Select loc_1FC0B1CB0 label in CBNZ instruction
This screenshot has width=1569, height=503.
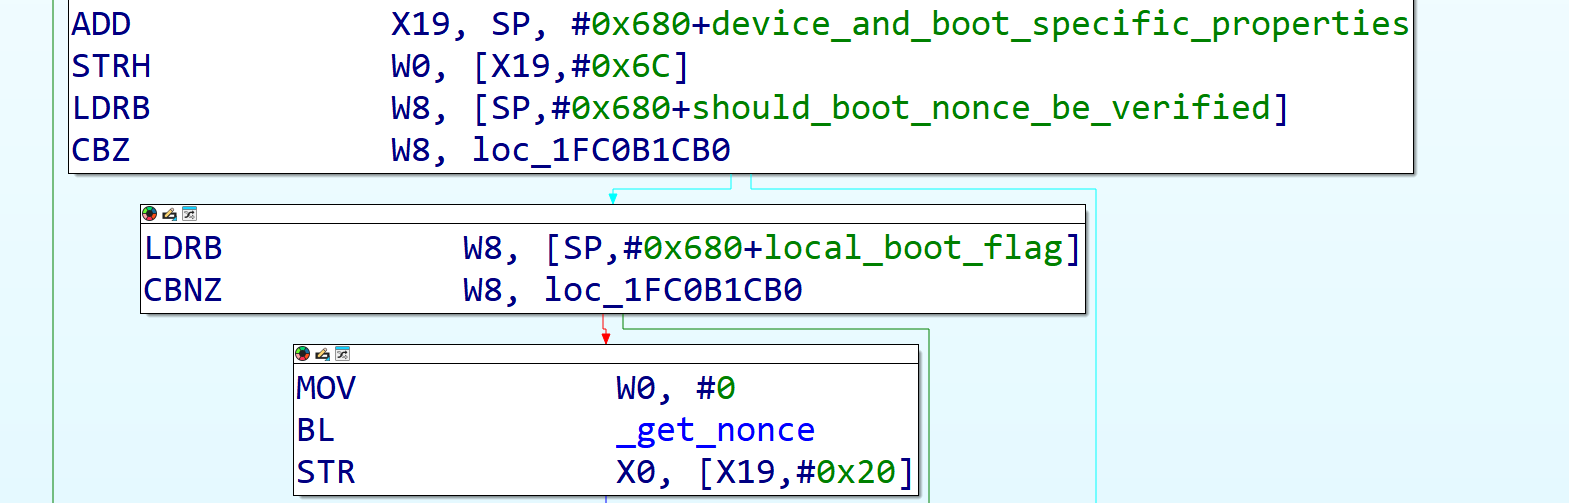tap(673, 290)
